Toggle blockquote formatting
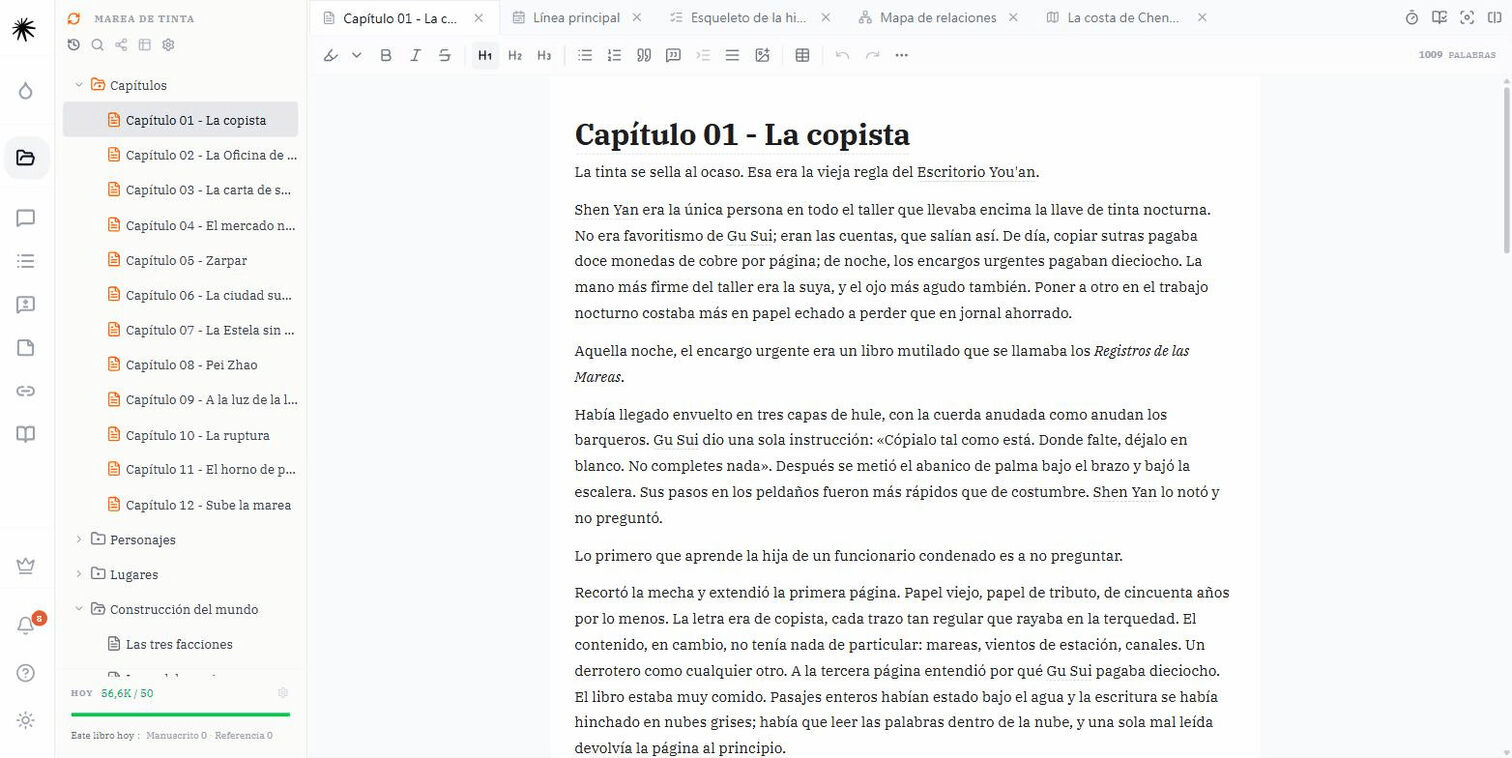The width and height of the screenshot is (1512, 758). click(x=644, y=55)
